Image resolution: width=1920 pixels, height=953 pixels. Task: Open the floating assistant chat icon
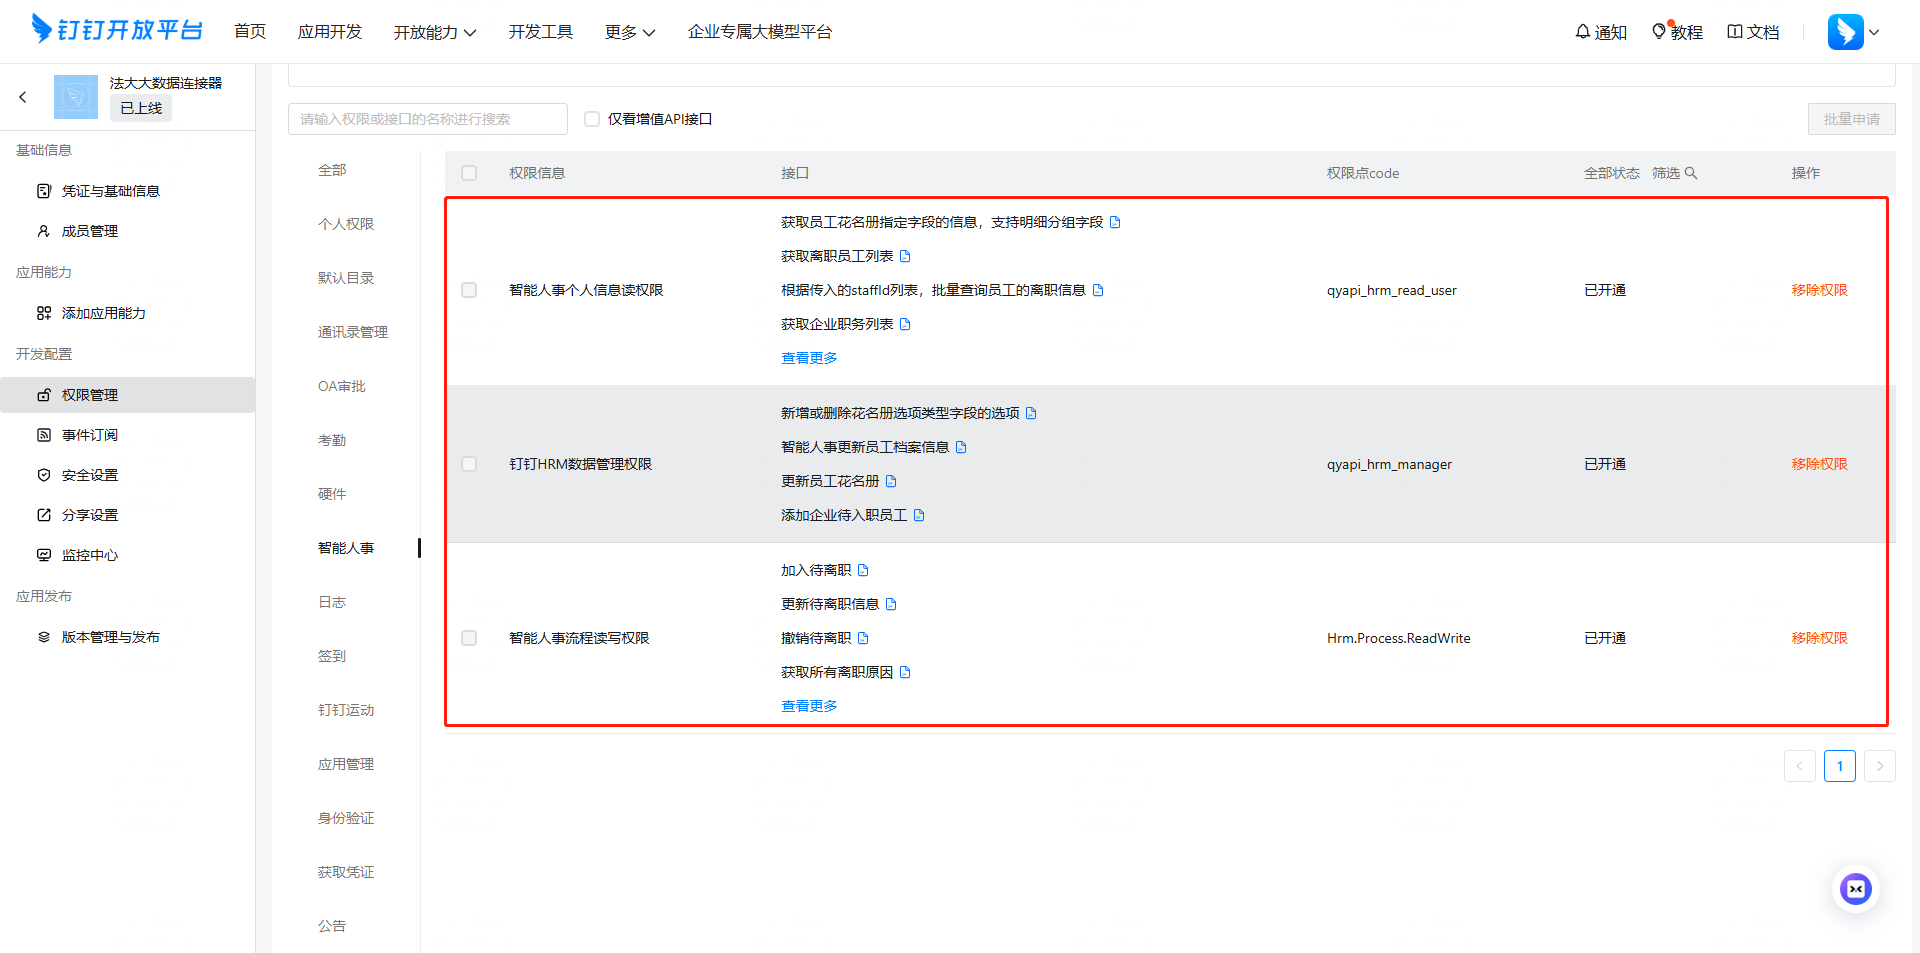1856,889
